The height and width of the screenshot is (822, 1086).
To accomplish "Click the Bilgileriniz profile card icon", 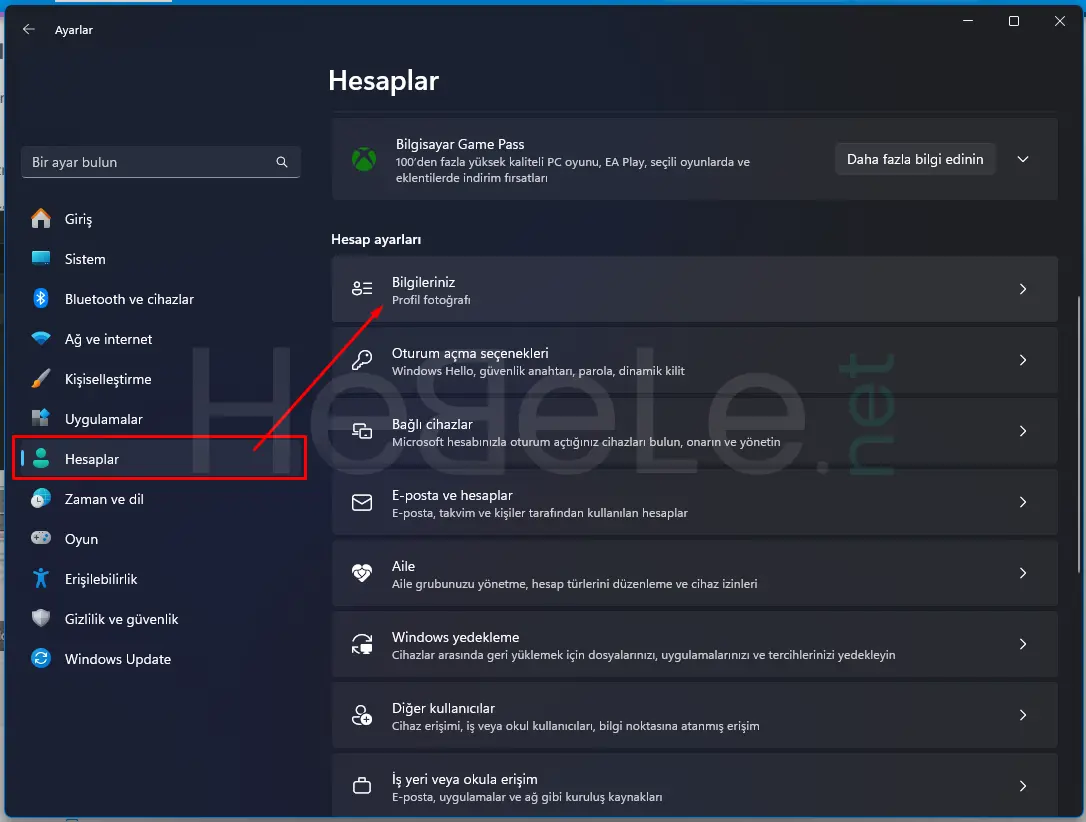I will [x=362, y=289].
